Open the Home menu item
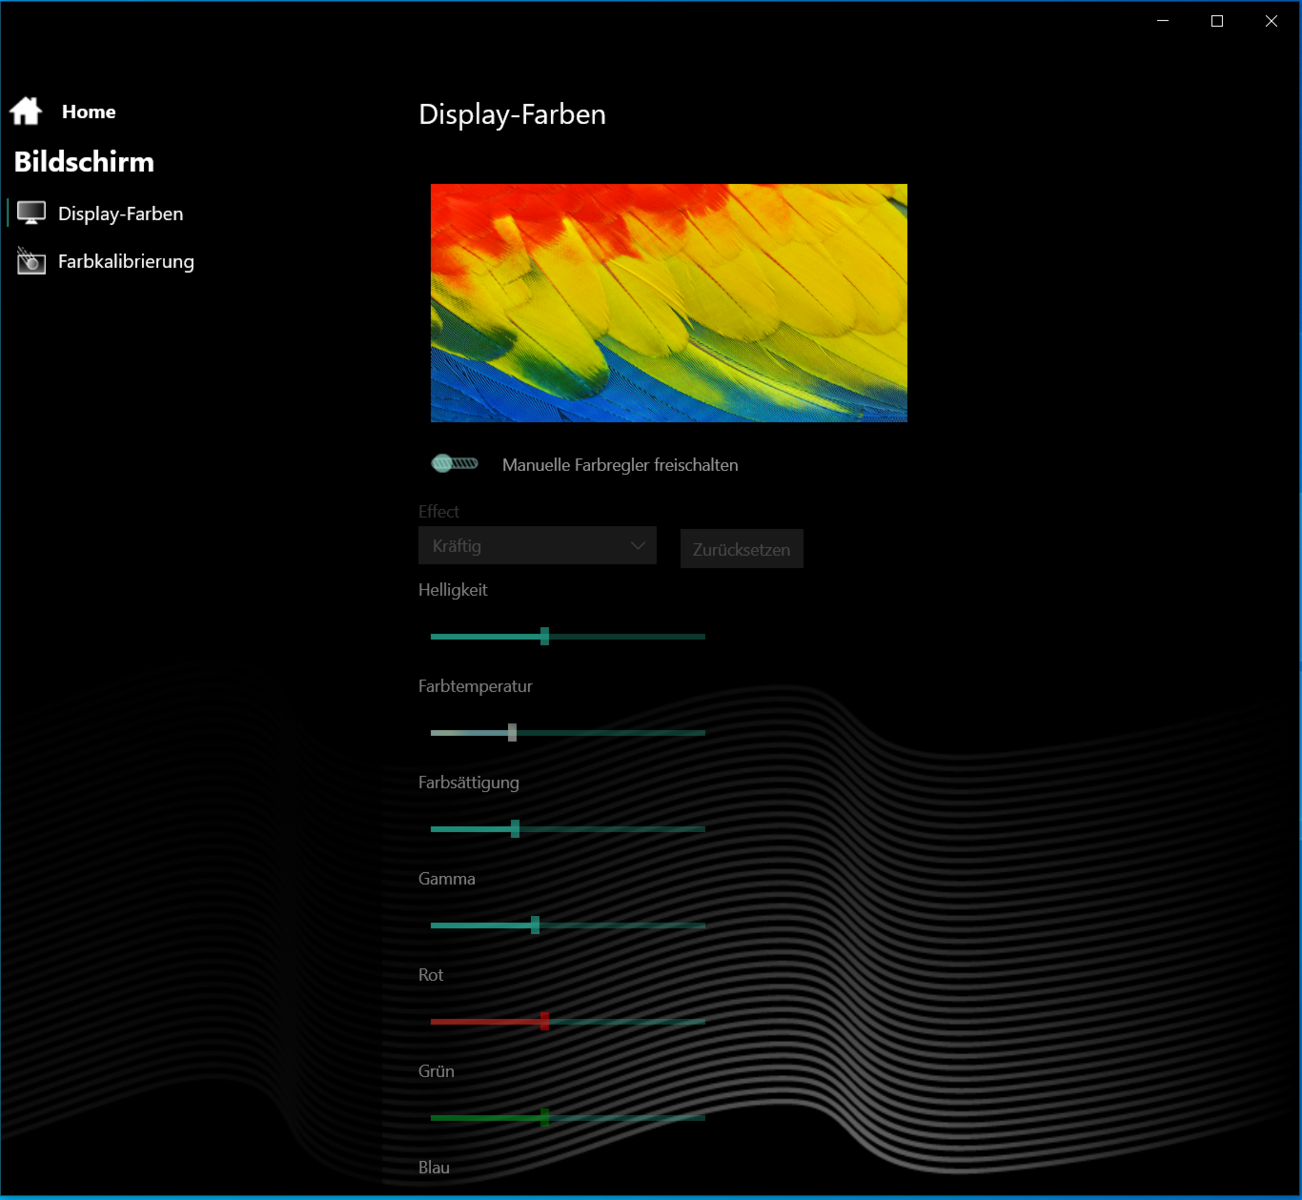This screenshot has width=1302, height=1200. pyautogui.click(x=89, y=112)
